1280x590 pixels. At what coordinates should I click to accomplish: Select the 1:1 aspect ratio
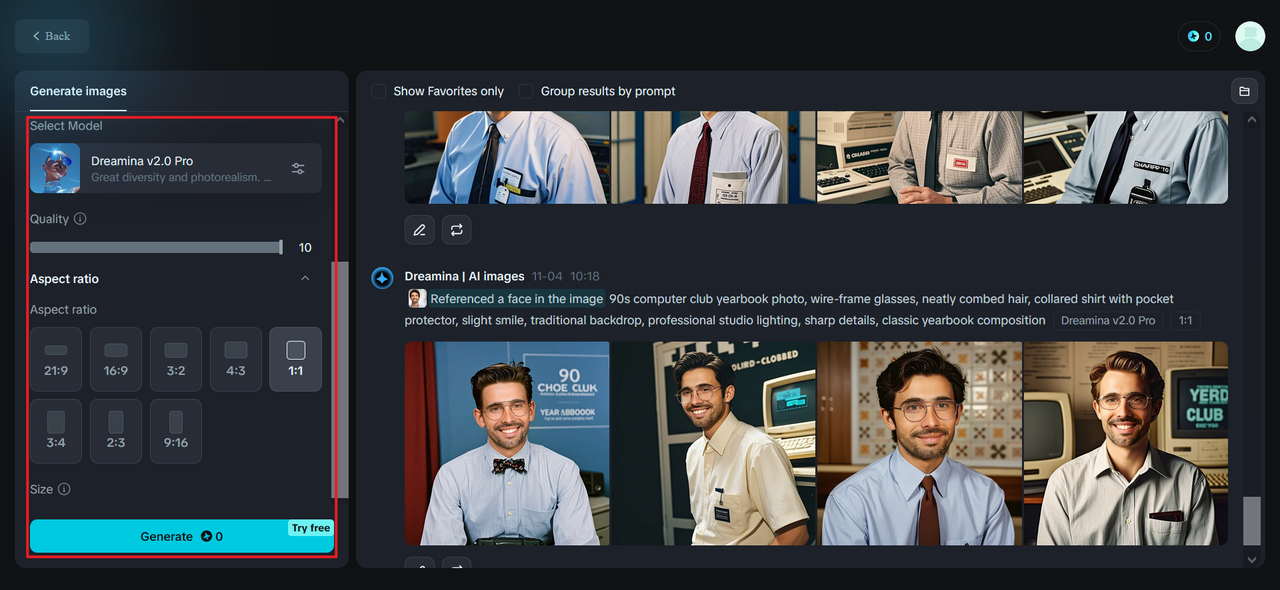point(296,359)
